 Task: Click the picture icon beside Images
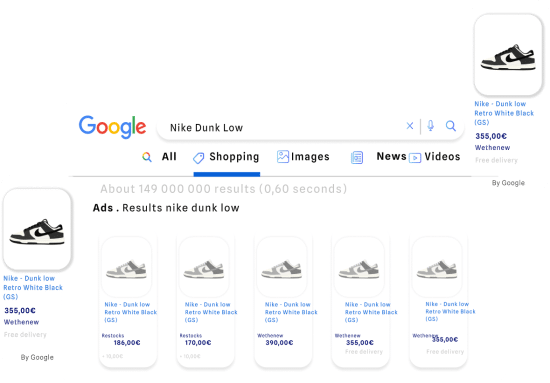[x=283, y=156]
